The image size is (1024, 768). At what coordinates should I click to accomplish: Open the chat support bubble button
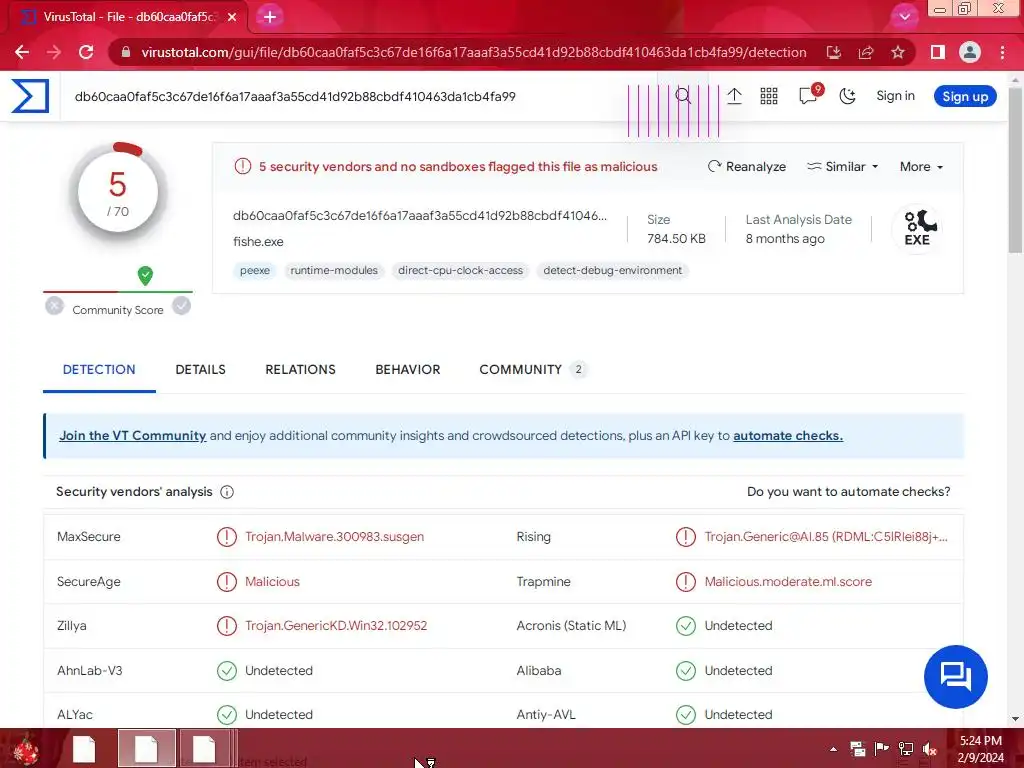click(955, 677)
